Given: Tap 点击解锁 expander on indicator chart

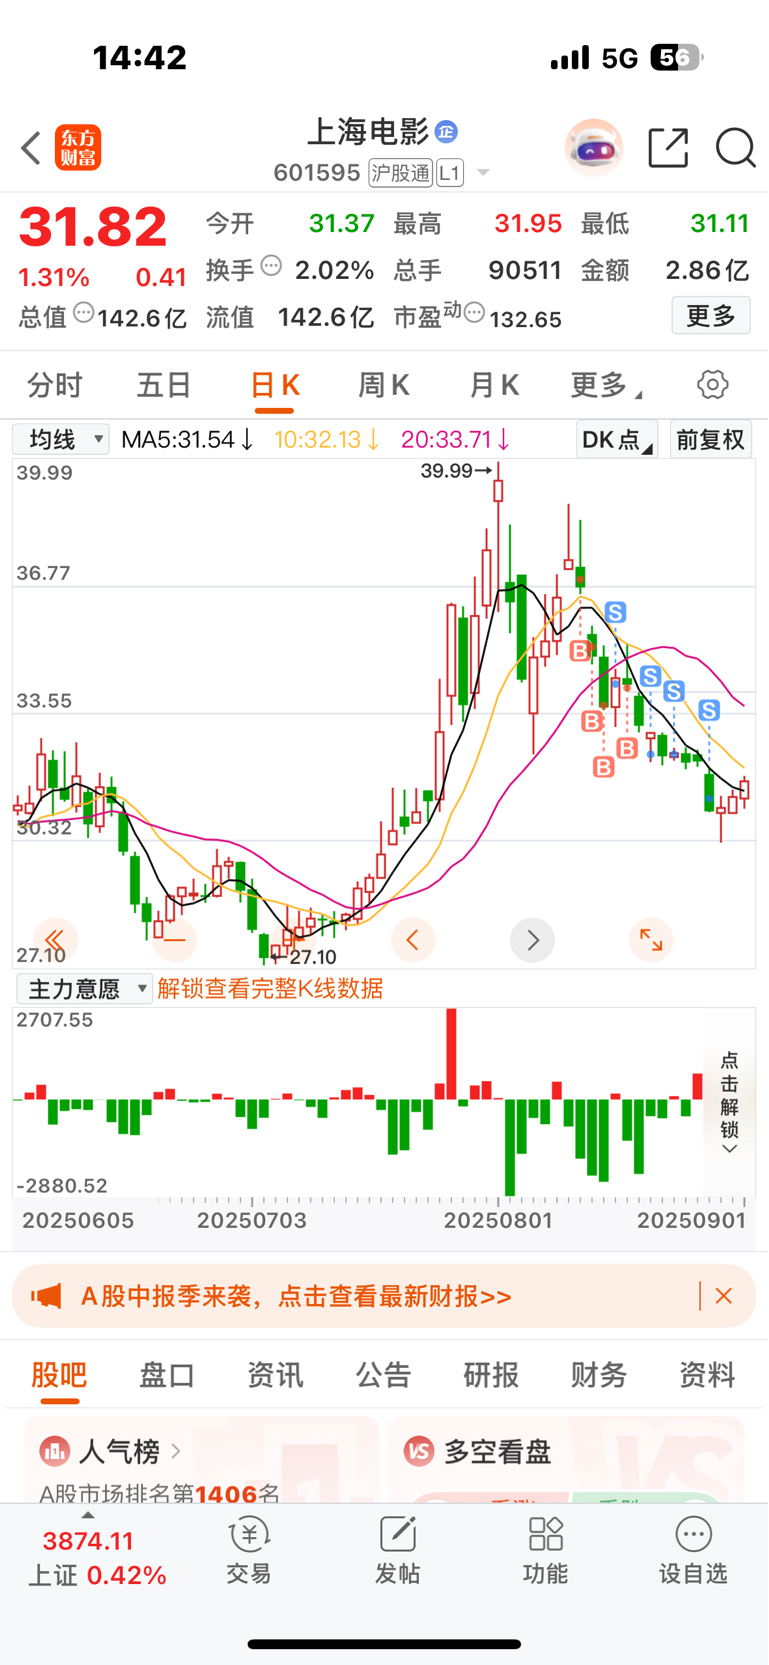Looking at the screenshot, I should (x=730, y=1101).
